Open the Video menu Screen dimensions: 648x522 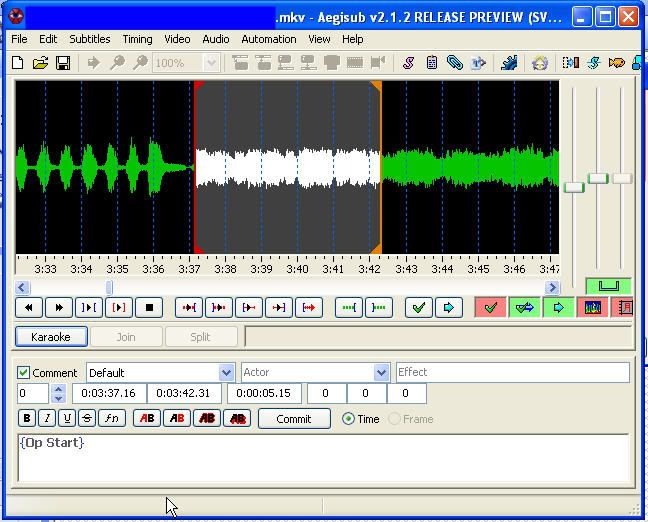click(x=177, y=39)
